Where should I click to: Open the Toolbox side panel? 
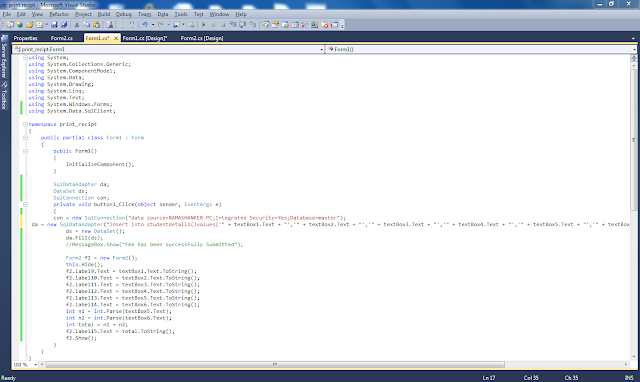pos(4,96)
